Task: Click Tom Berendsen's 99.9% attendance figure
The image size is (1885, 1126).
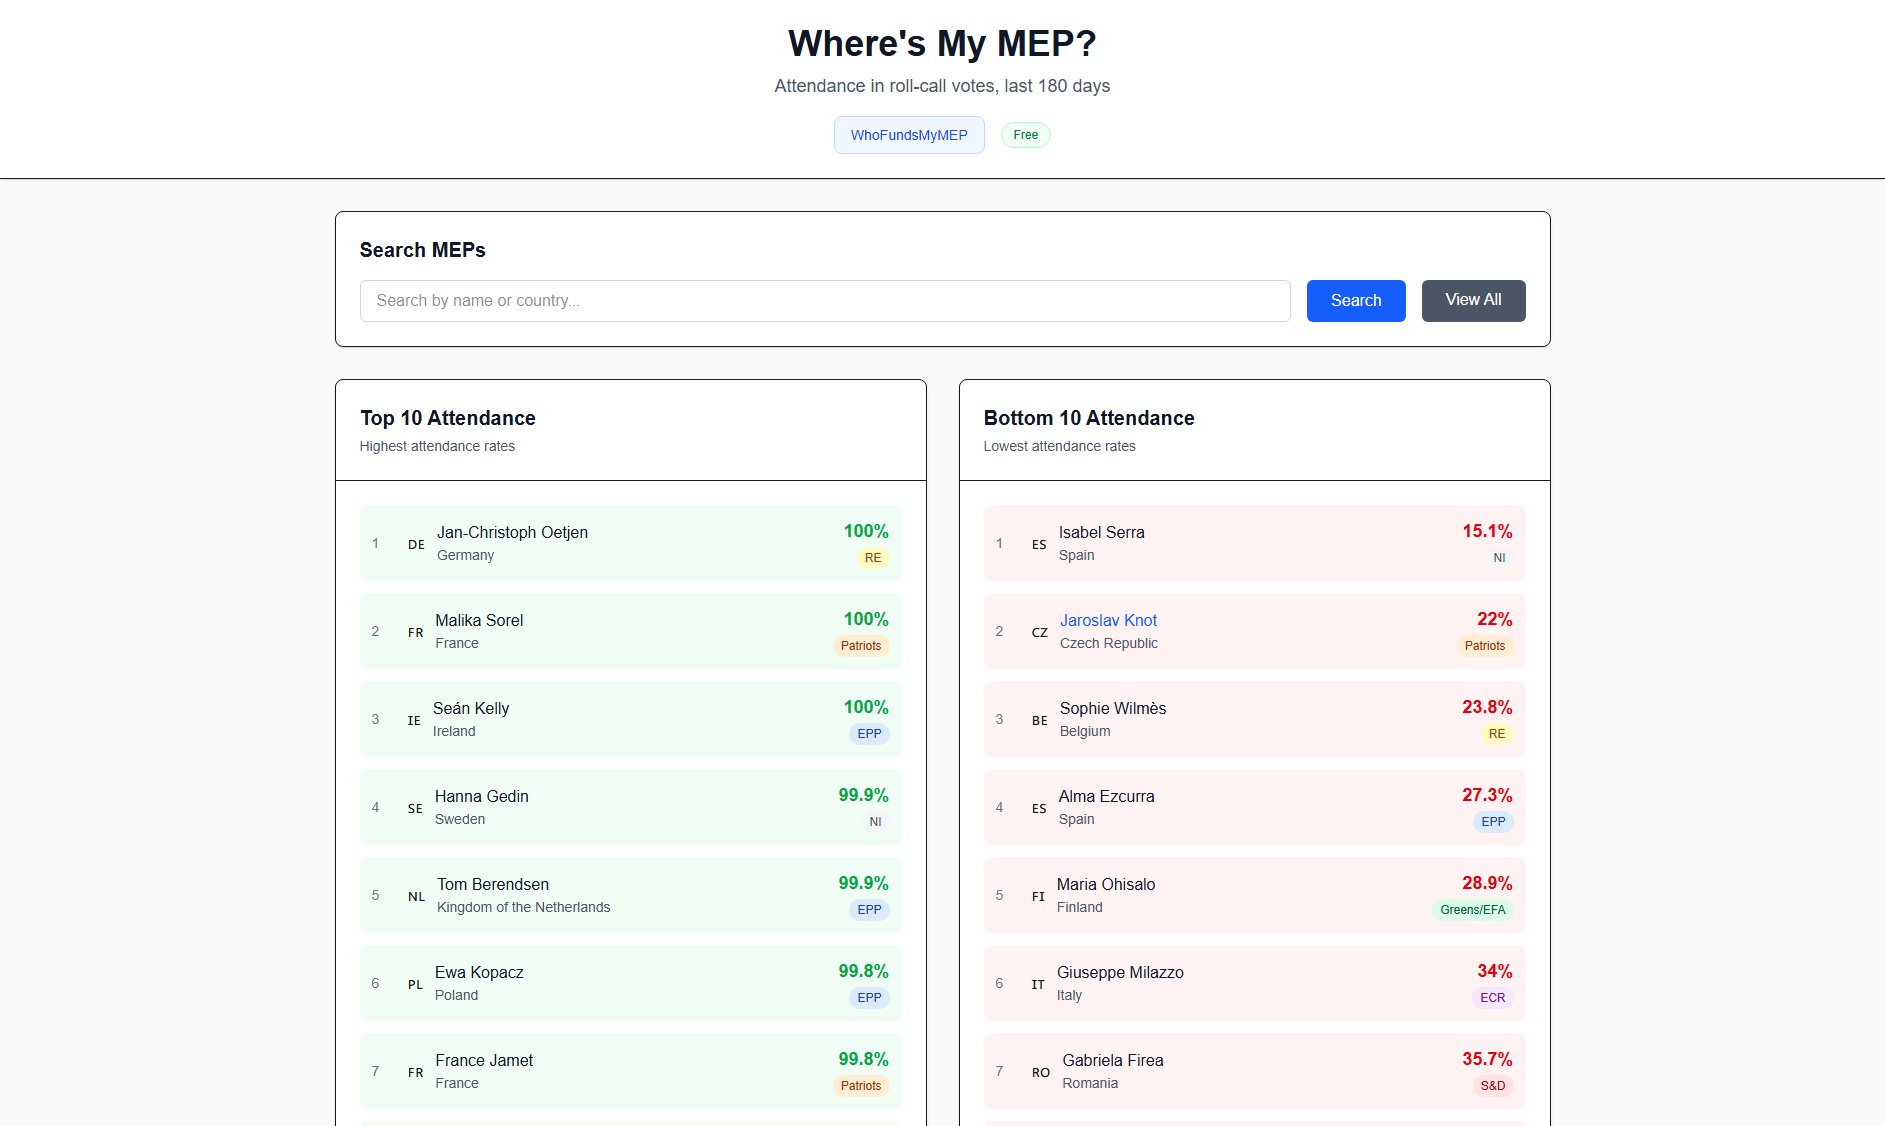Action: click(863, 883)
